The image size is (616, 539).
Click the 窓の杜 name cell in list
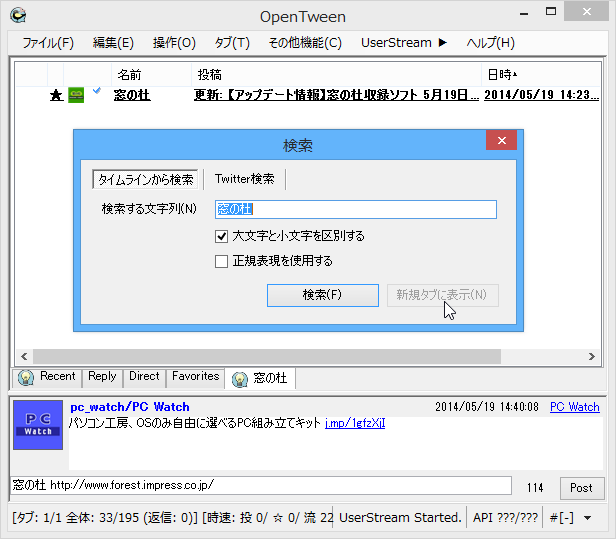(x=132, y=95)
